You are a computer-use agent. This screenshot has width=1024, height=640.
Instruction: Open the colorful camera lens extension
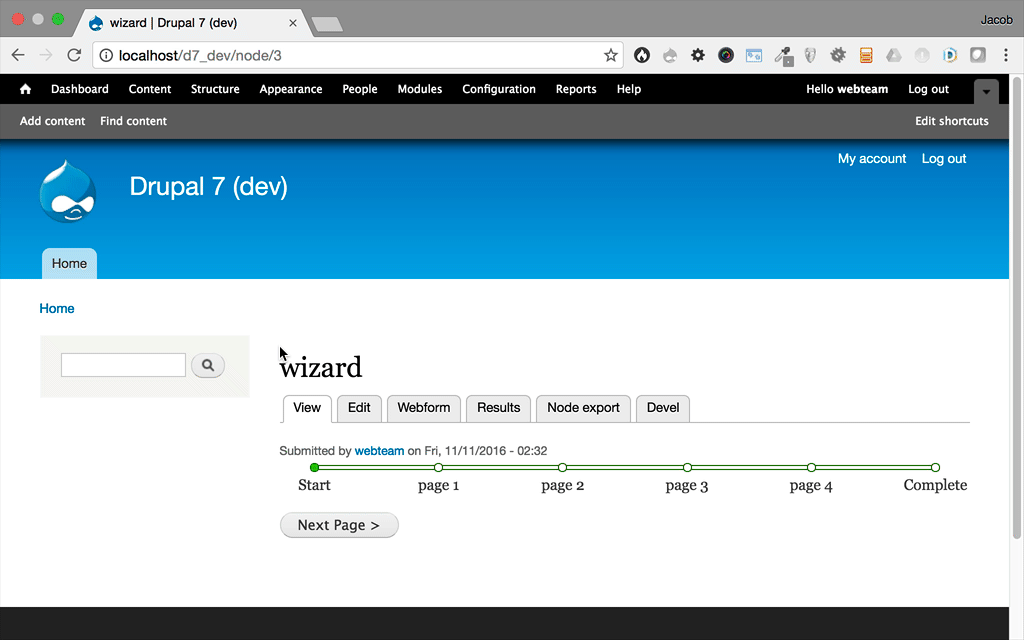(x=726, y=56)
